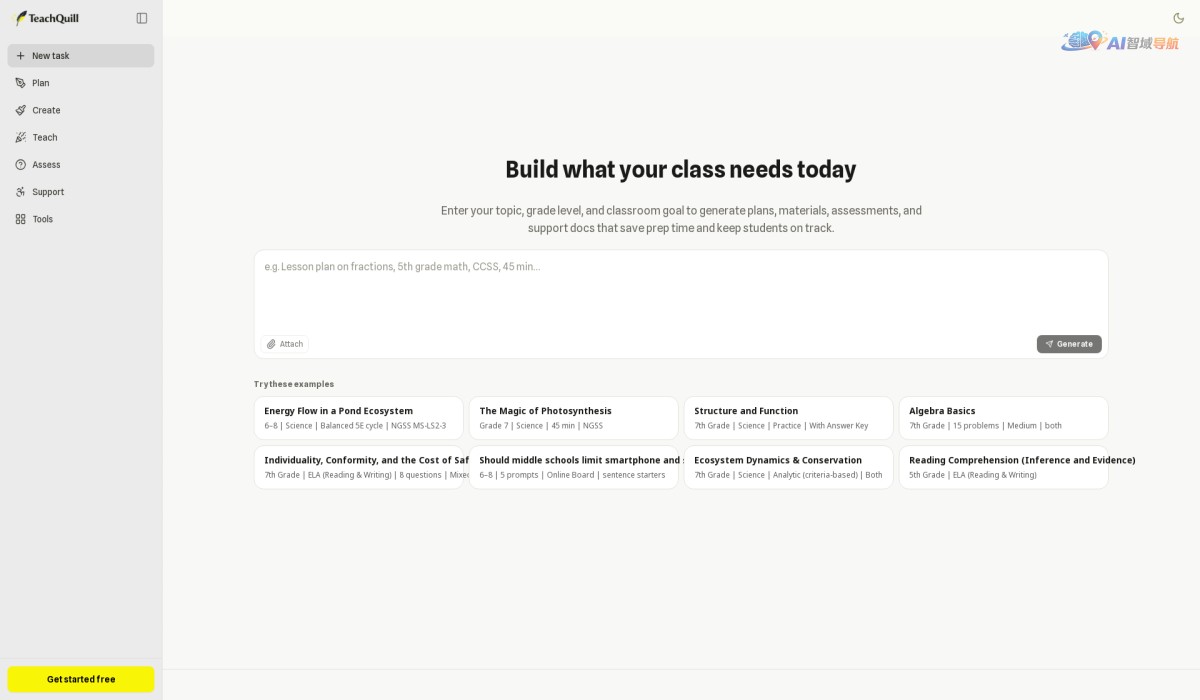Open the Plan section icon

(x=21, y=83)
